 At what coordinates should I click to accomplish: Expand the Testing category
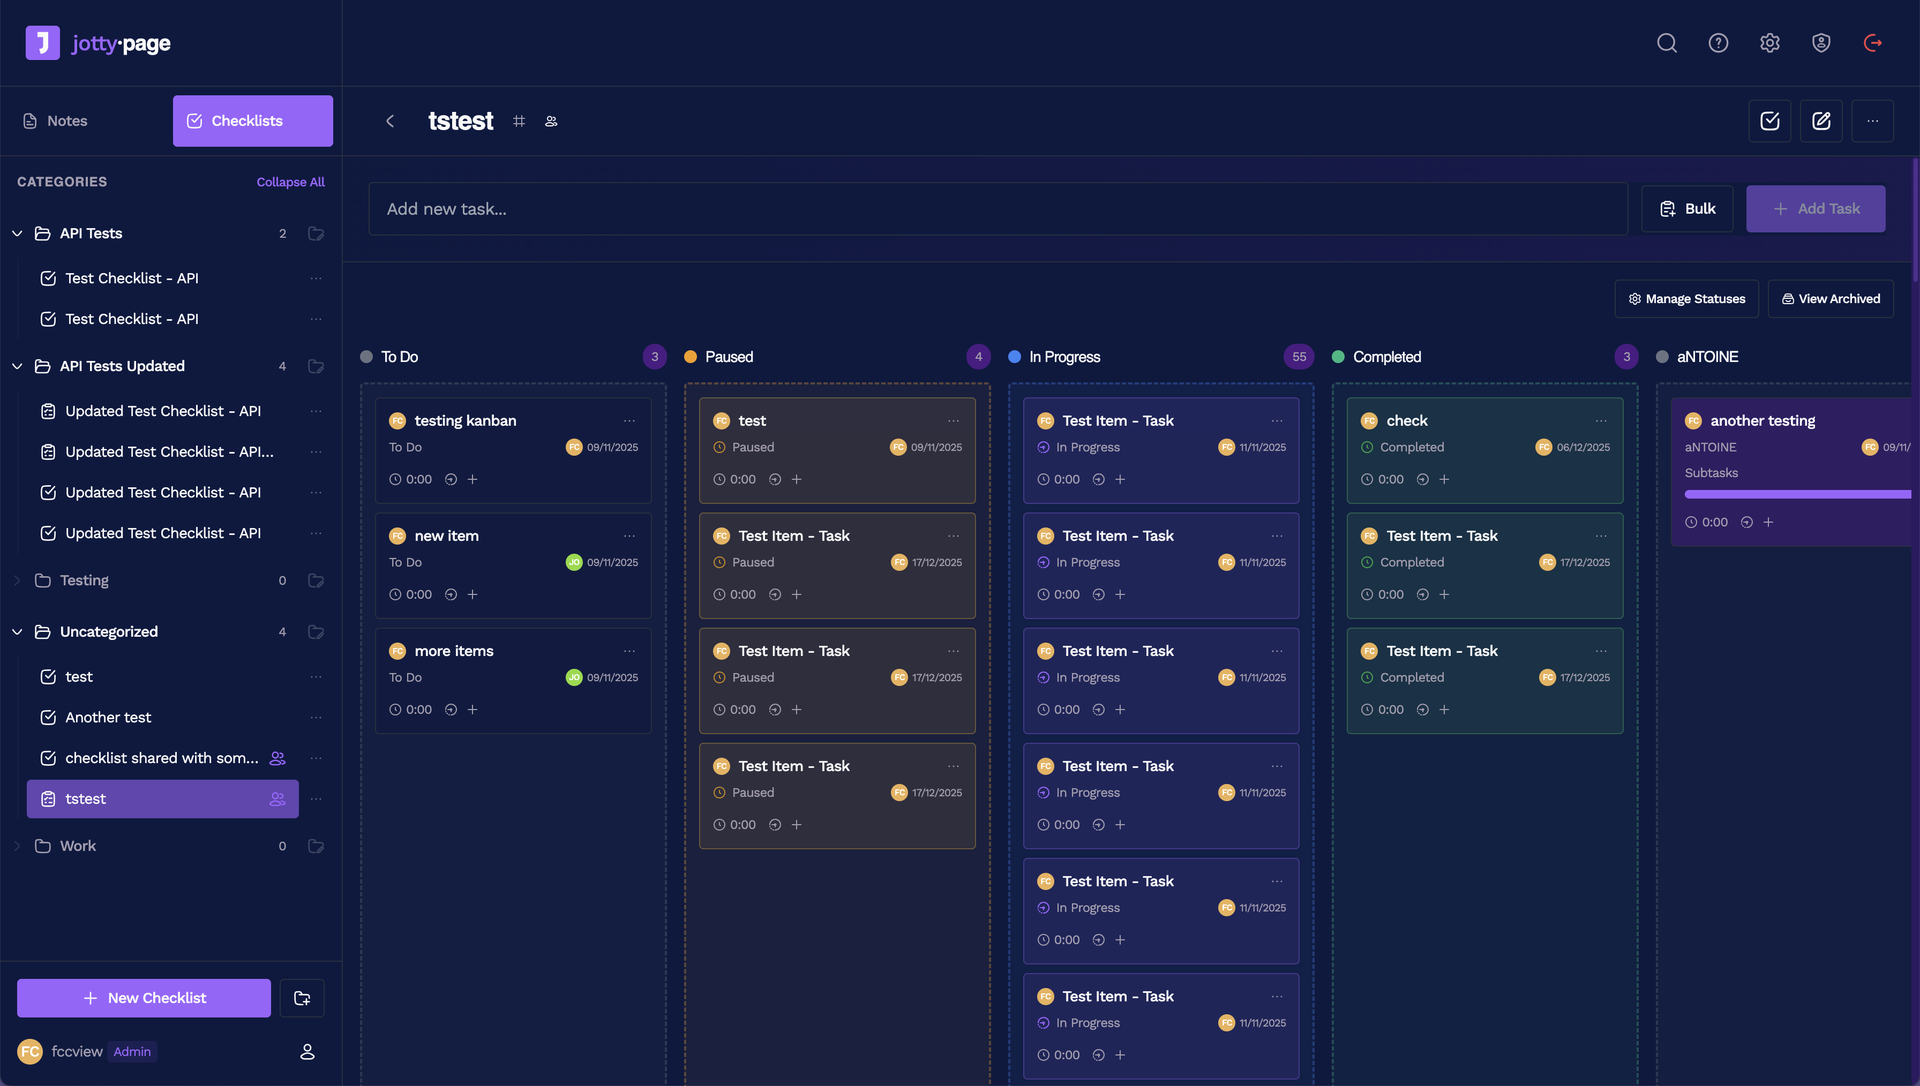click(x=17, y=581)
